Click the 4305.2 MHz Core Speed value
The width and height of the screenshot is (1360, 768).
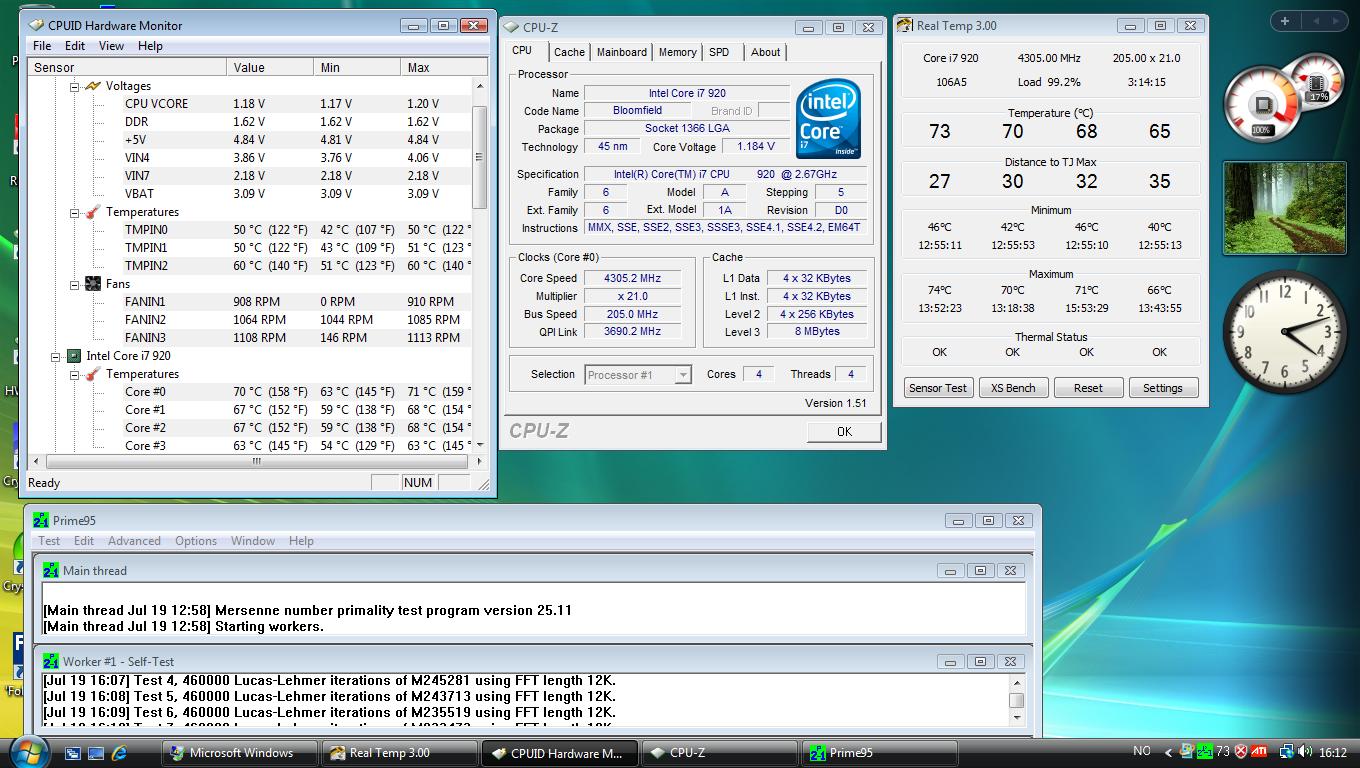click(x=632, y=278)
